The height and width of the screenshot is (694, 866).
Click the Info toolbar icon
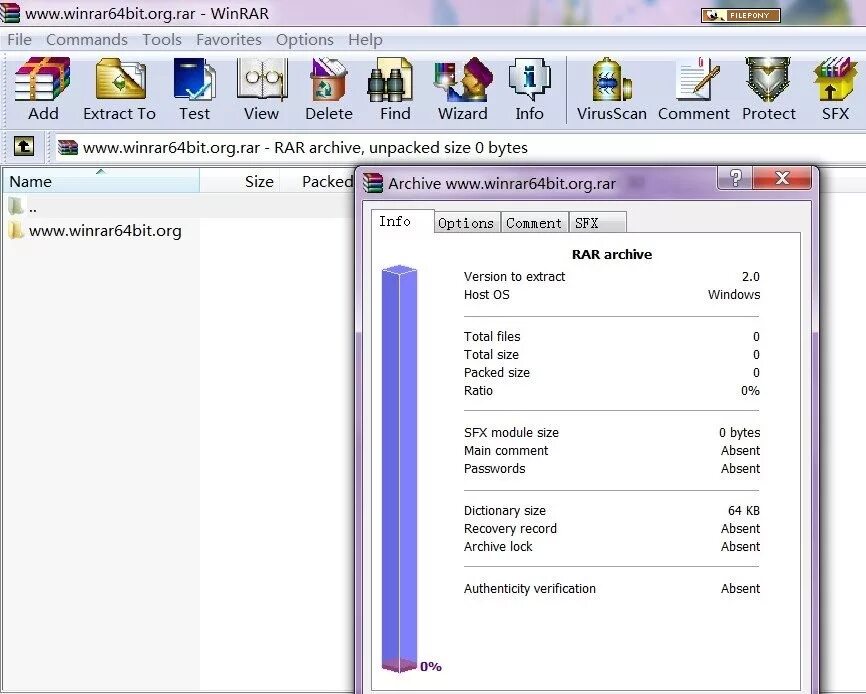[x=529, y=80]
